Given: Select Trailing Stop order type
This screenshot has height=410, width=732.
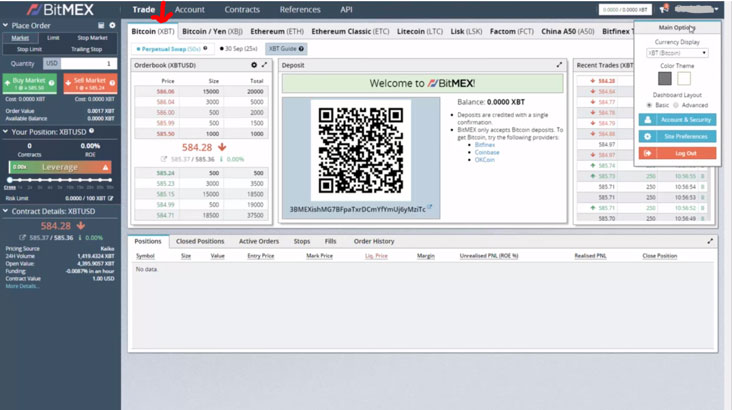Looking at the screenshot, I should click(86, 49).
